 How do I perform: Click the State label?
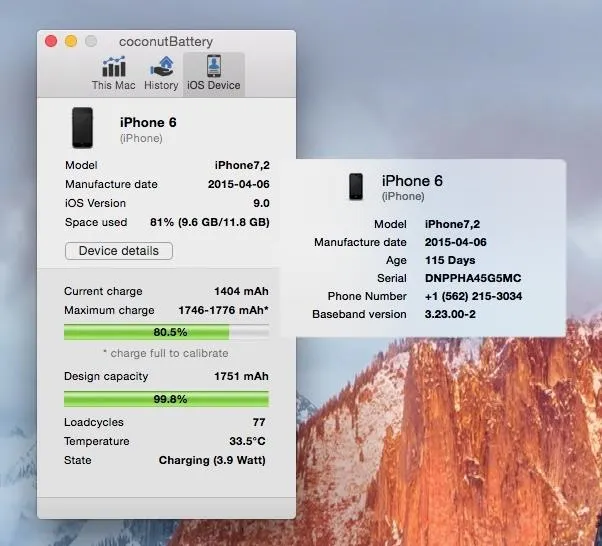pos(78,460)
